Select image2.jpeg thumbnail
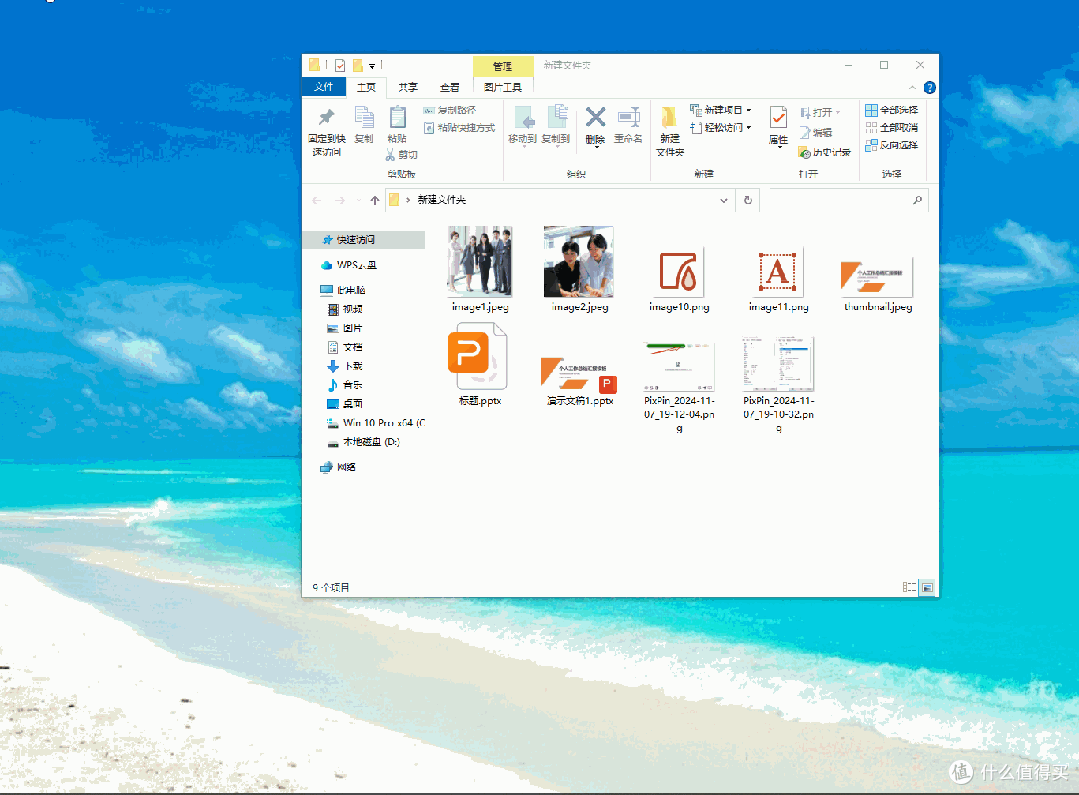This screenshot has width=1079, height=795. (x=579, y=262)
